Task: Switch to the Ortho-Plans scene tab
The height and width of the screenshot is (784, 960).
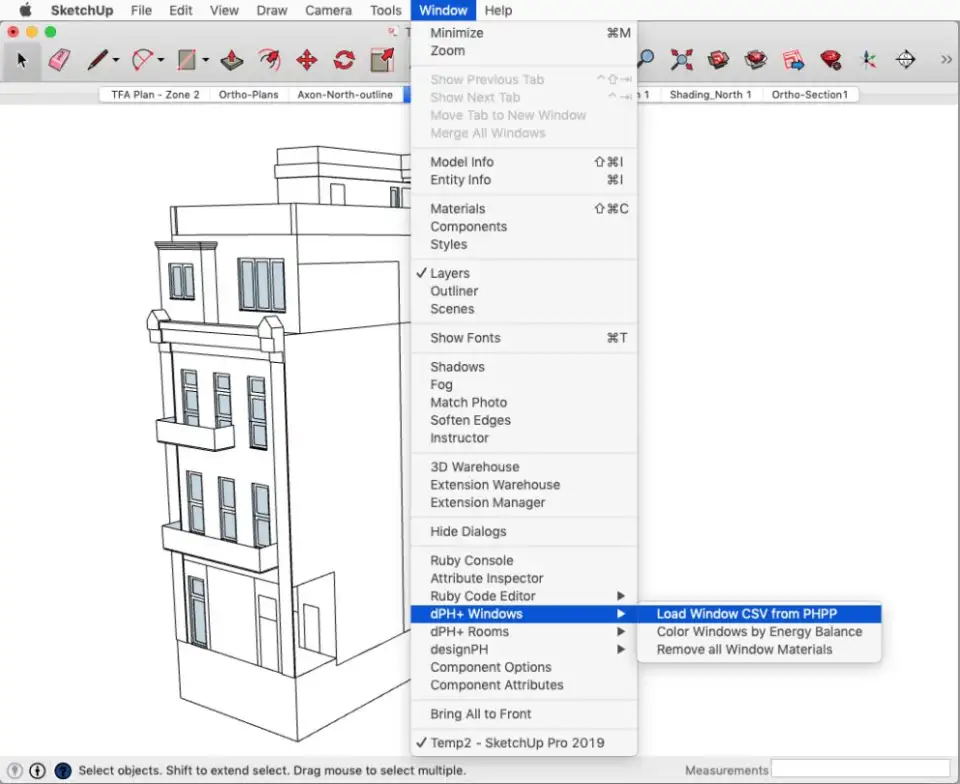Action: click(x=248, y=95)
